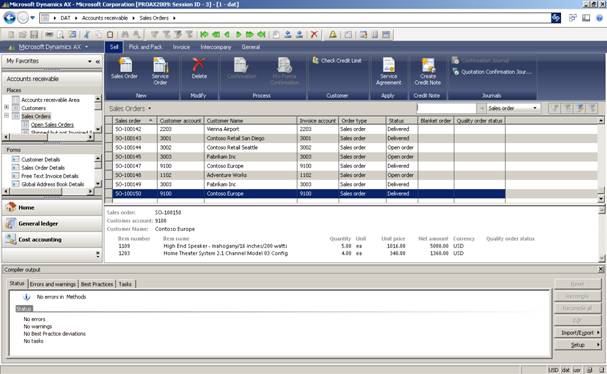Expand the Customers tree node

click(7, 107)
